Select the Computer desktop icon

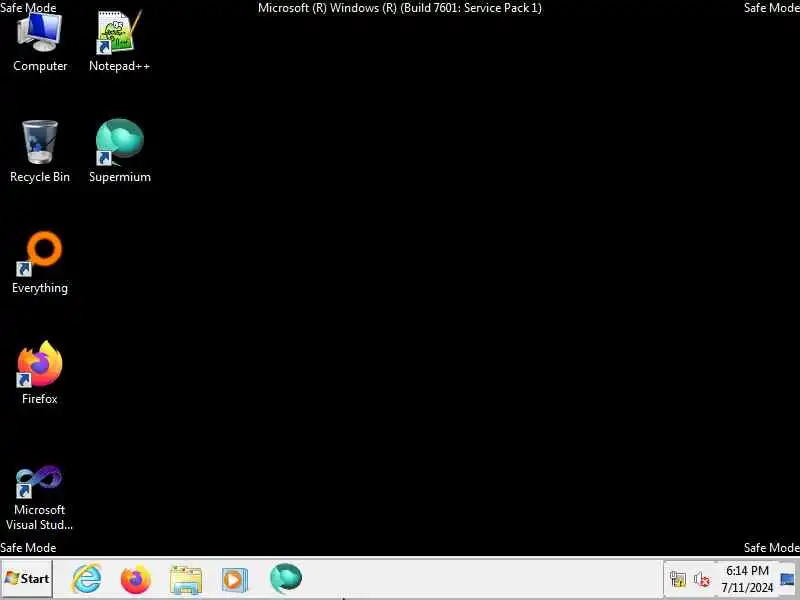[x=40, y=42]
